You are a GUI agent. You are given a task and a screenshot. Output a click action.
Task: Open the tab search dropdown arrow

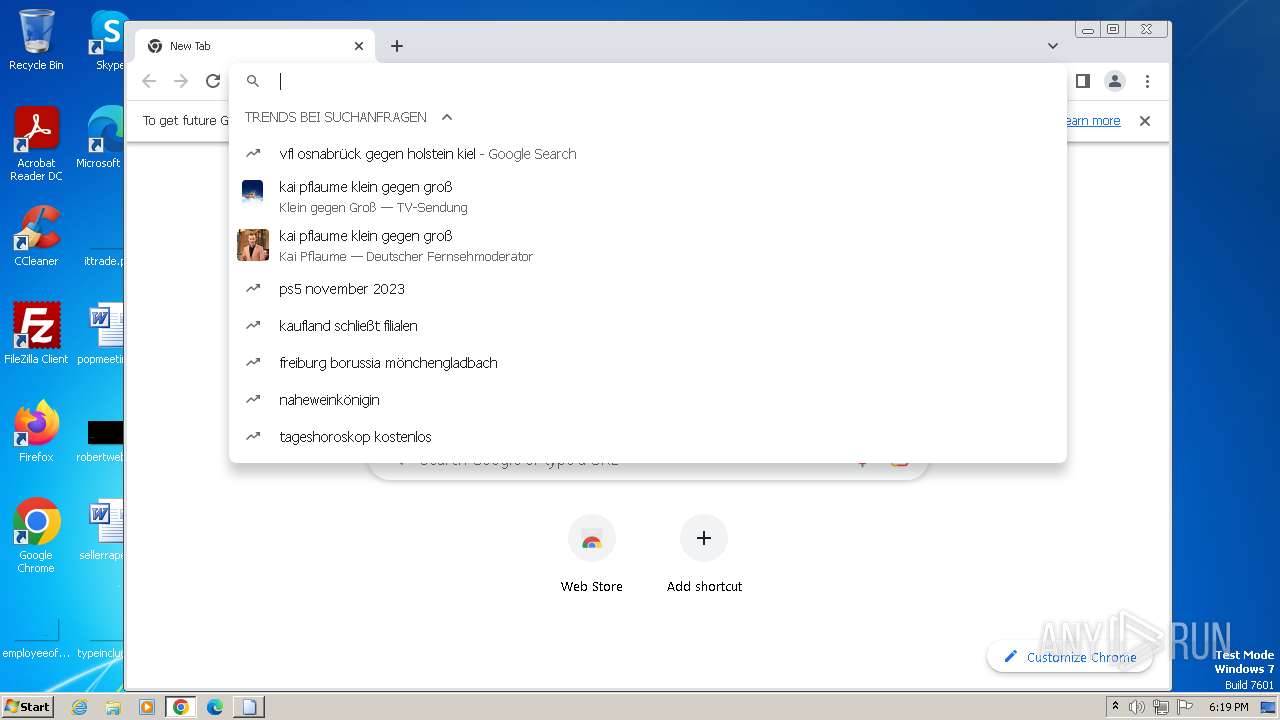(1053, 46)
